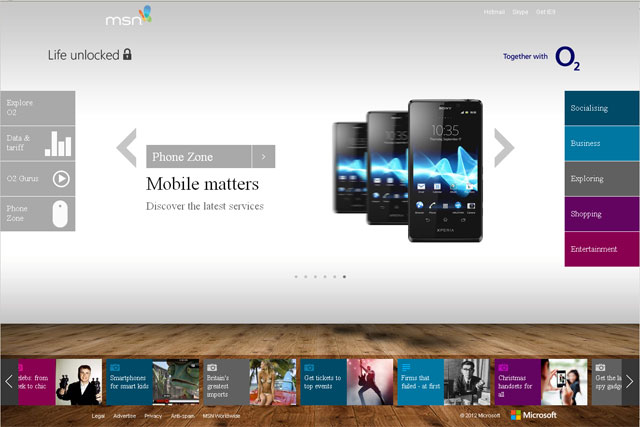Screen dimensions: 640x427
Task: Open the Shopping category
Action: click(602, 214)
